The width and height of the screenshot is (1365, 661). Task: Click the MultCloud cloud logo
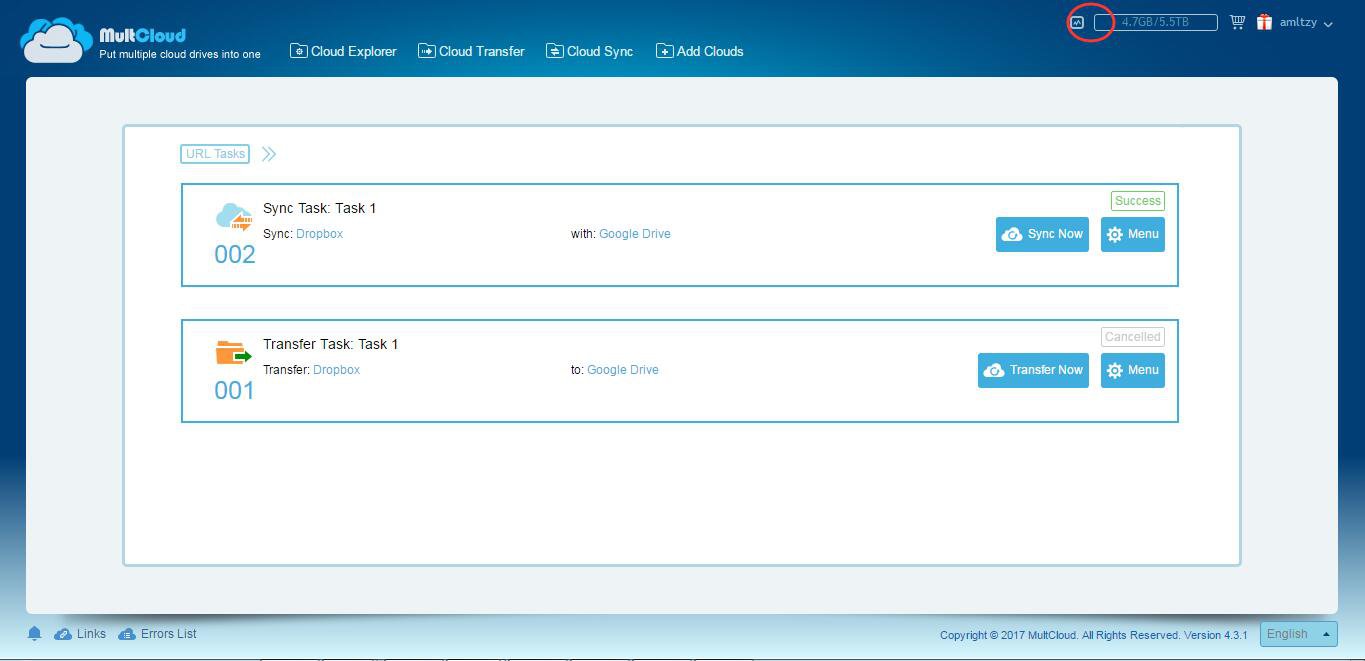tap(56, 41)
